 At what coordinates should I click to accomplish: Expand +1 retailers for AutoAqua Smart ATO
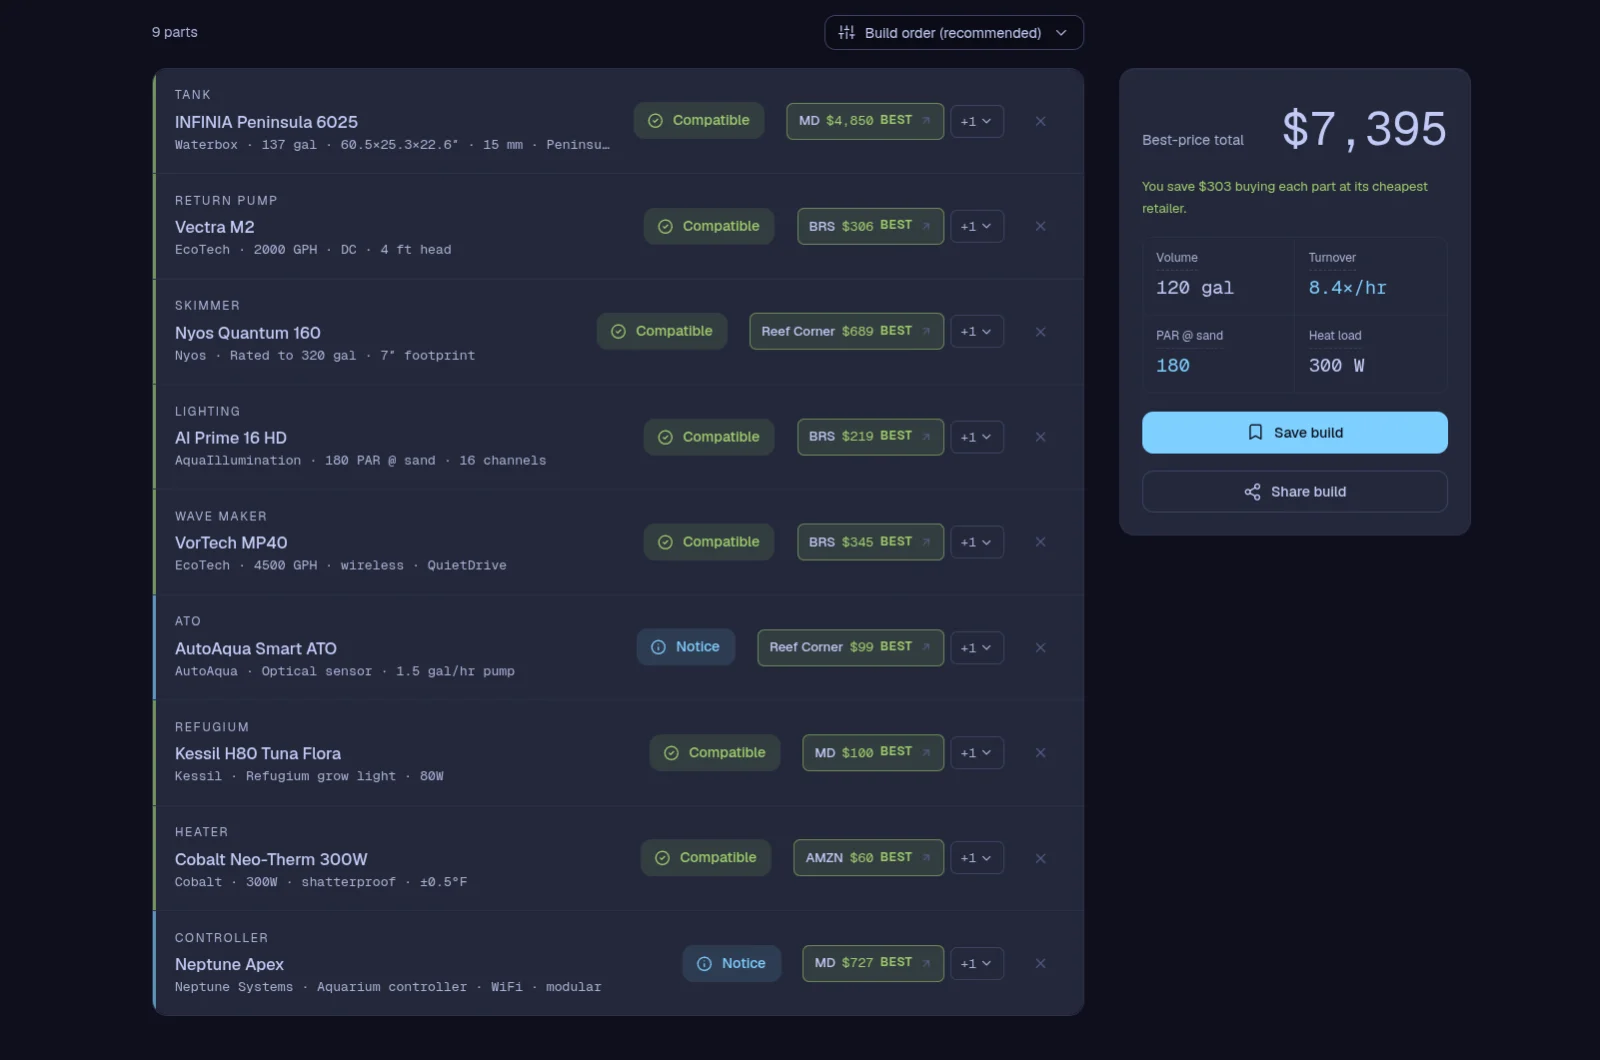click(976, 648)
